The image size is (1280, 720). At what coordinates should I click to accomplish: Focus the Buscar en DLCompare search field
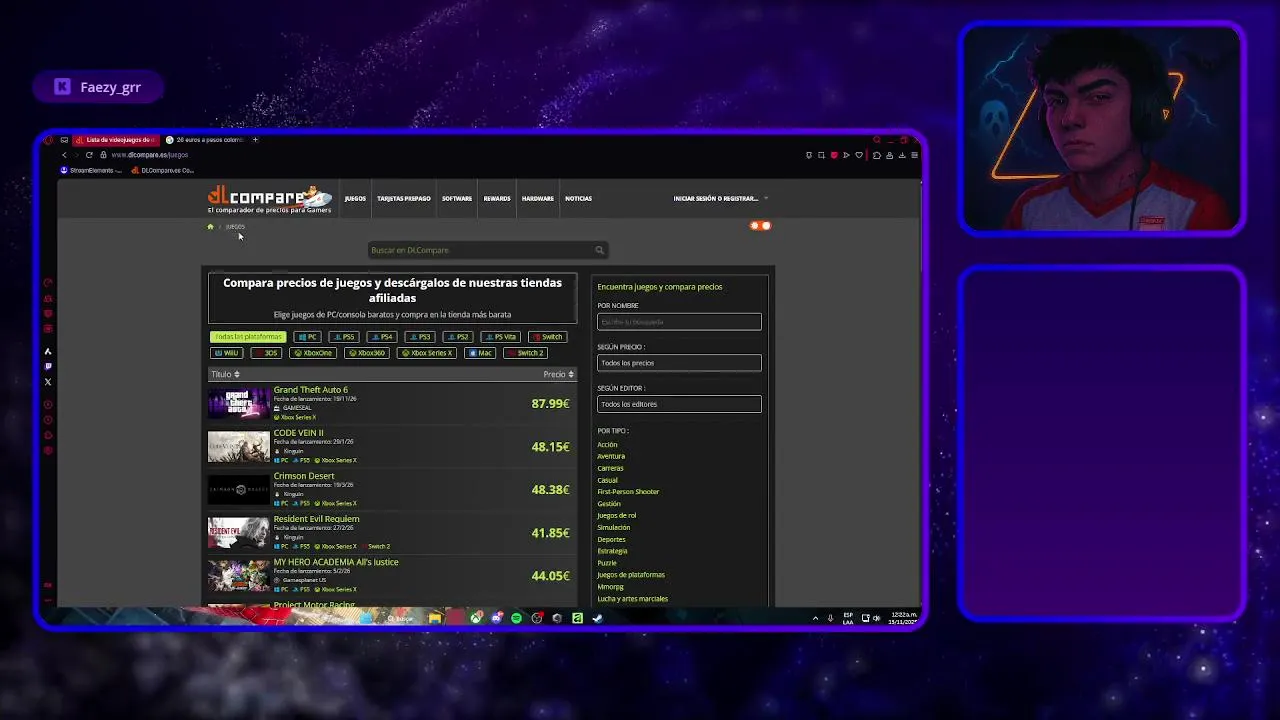tap(480, 250)
